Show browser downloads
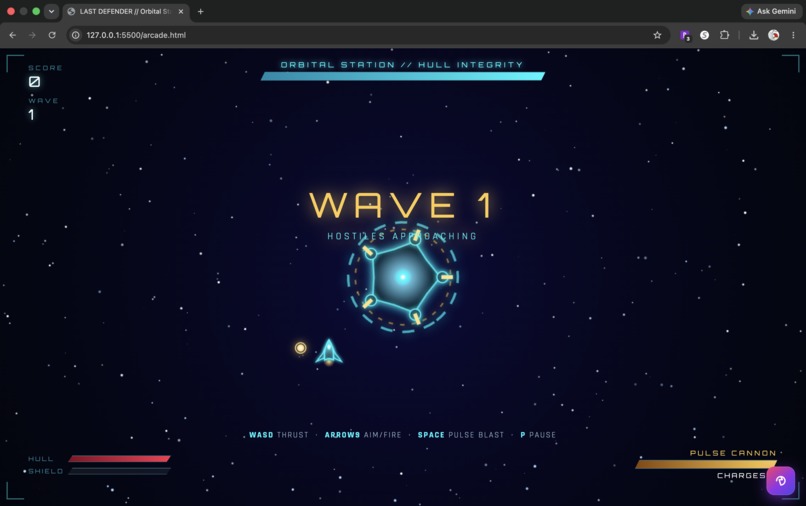 pyautogui.click(x=754, y=35)
